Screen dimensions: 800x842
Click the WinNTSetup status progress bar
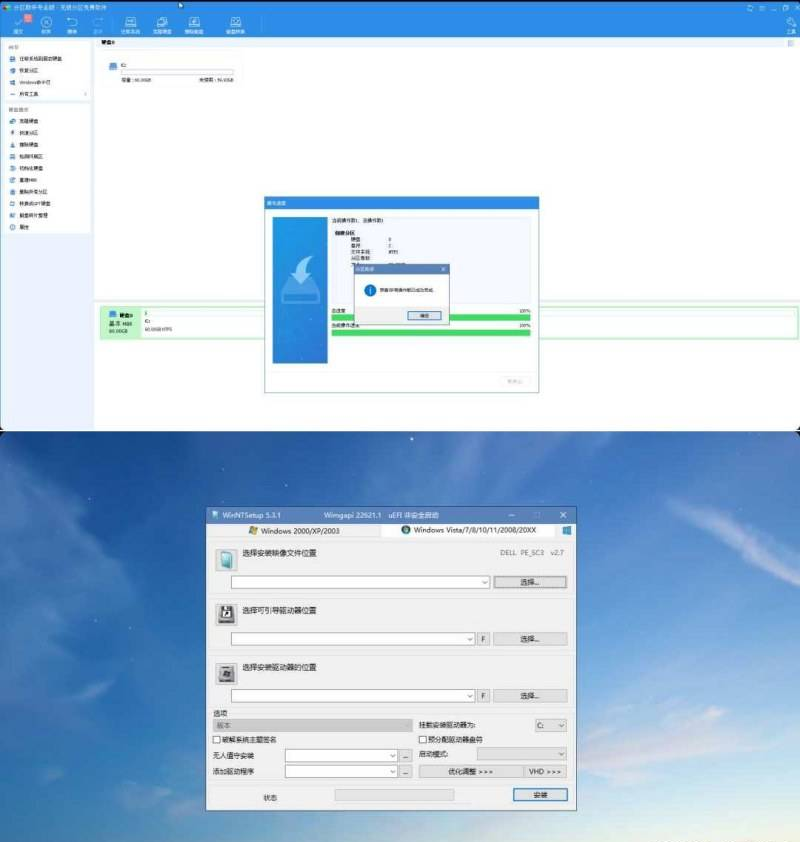394,795
